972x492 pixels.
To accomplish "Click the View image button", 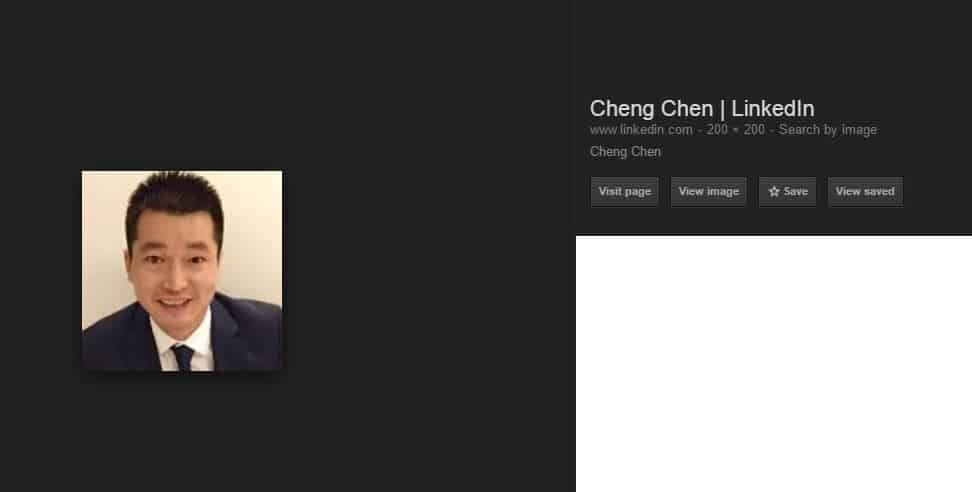I will click(709, 191).
